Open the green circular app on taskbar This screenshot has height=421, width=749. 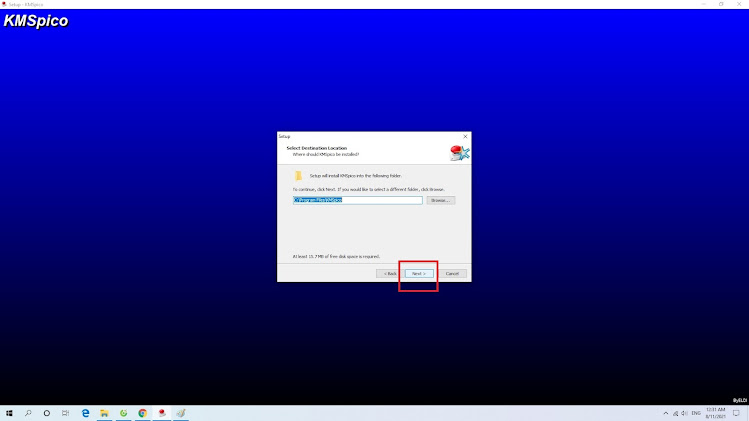(x=123, y=413)
